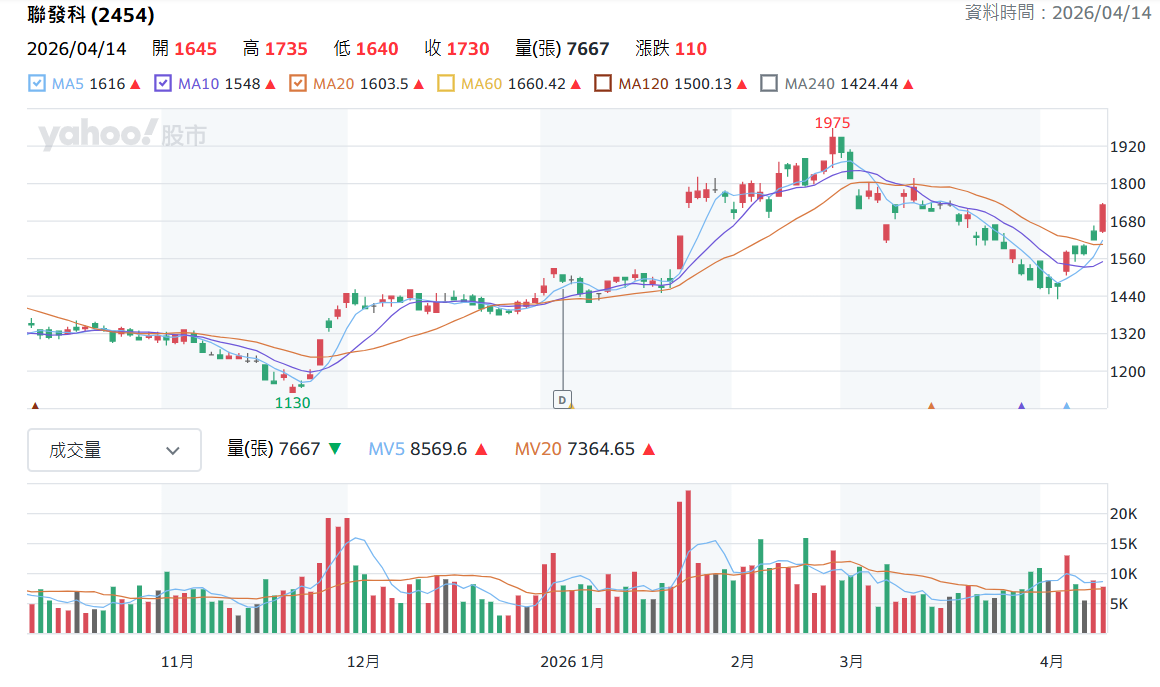
Task: Check the MA240 moving average box
Action: point(769,84)
